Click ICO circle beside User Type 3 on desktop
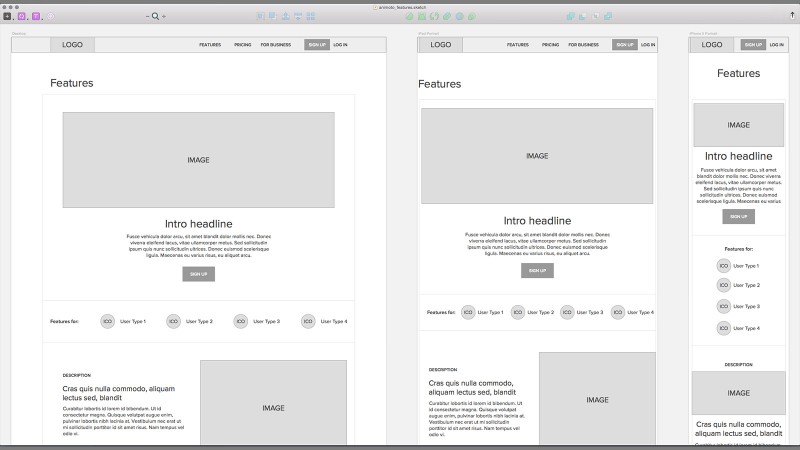This screenshot has width=800, height=450. [241, 321]
